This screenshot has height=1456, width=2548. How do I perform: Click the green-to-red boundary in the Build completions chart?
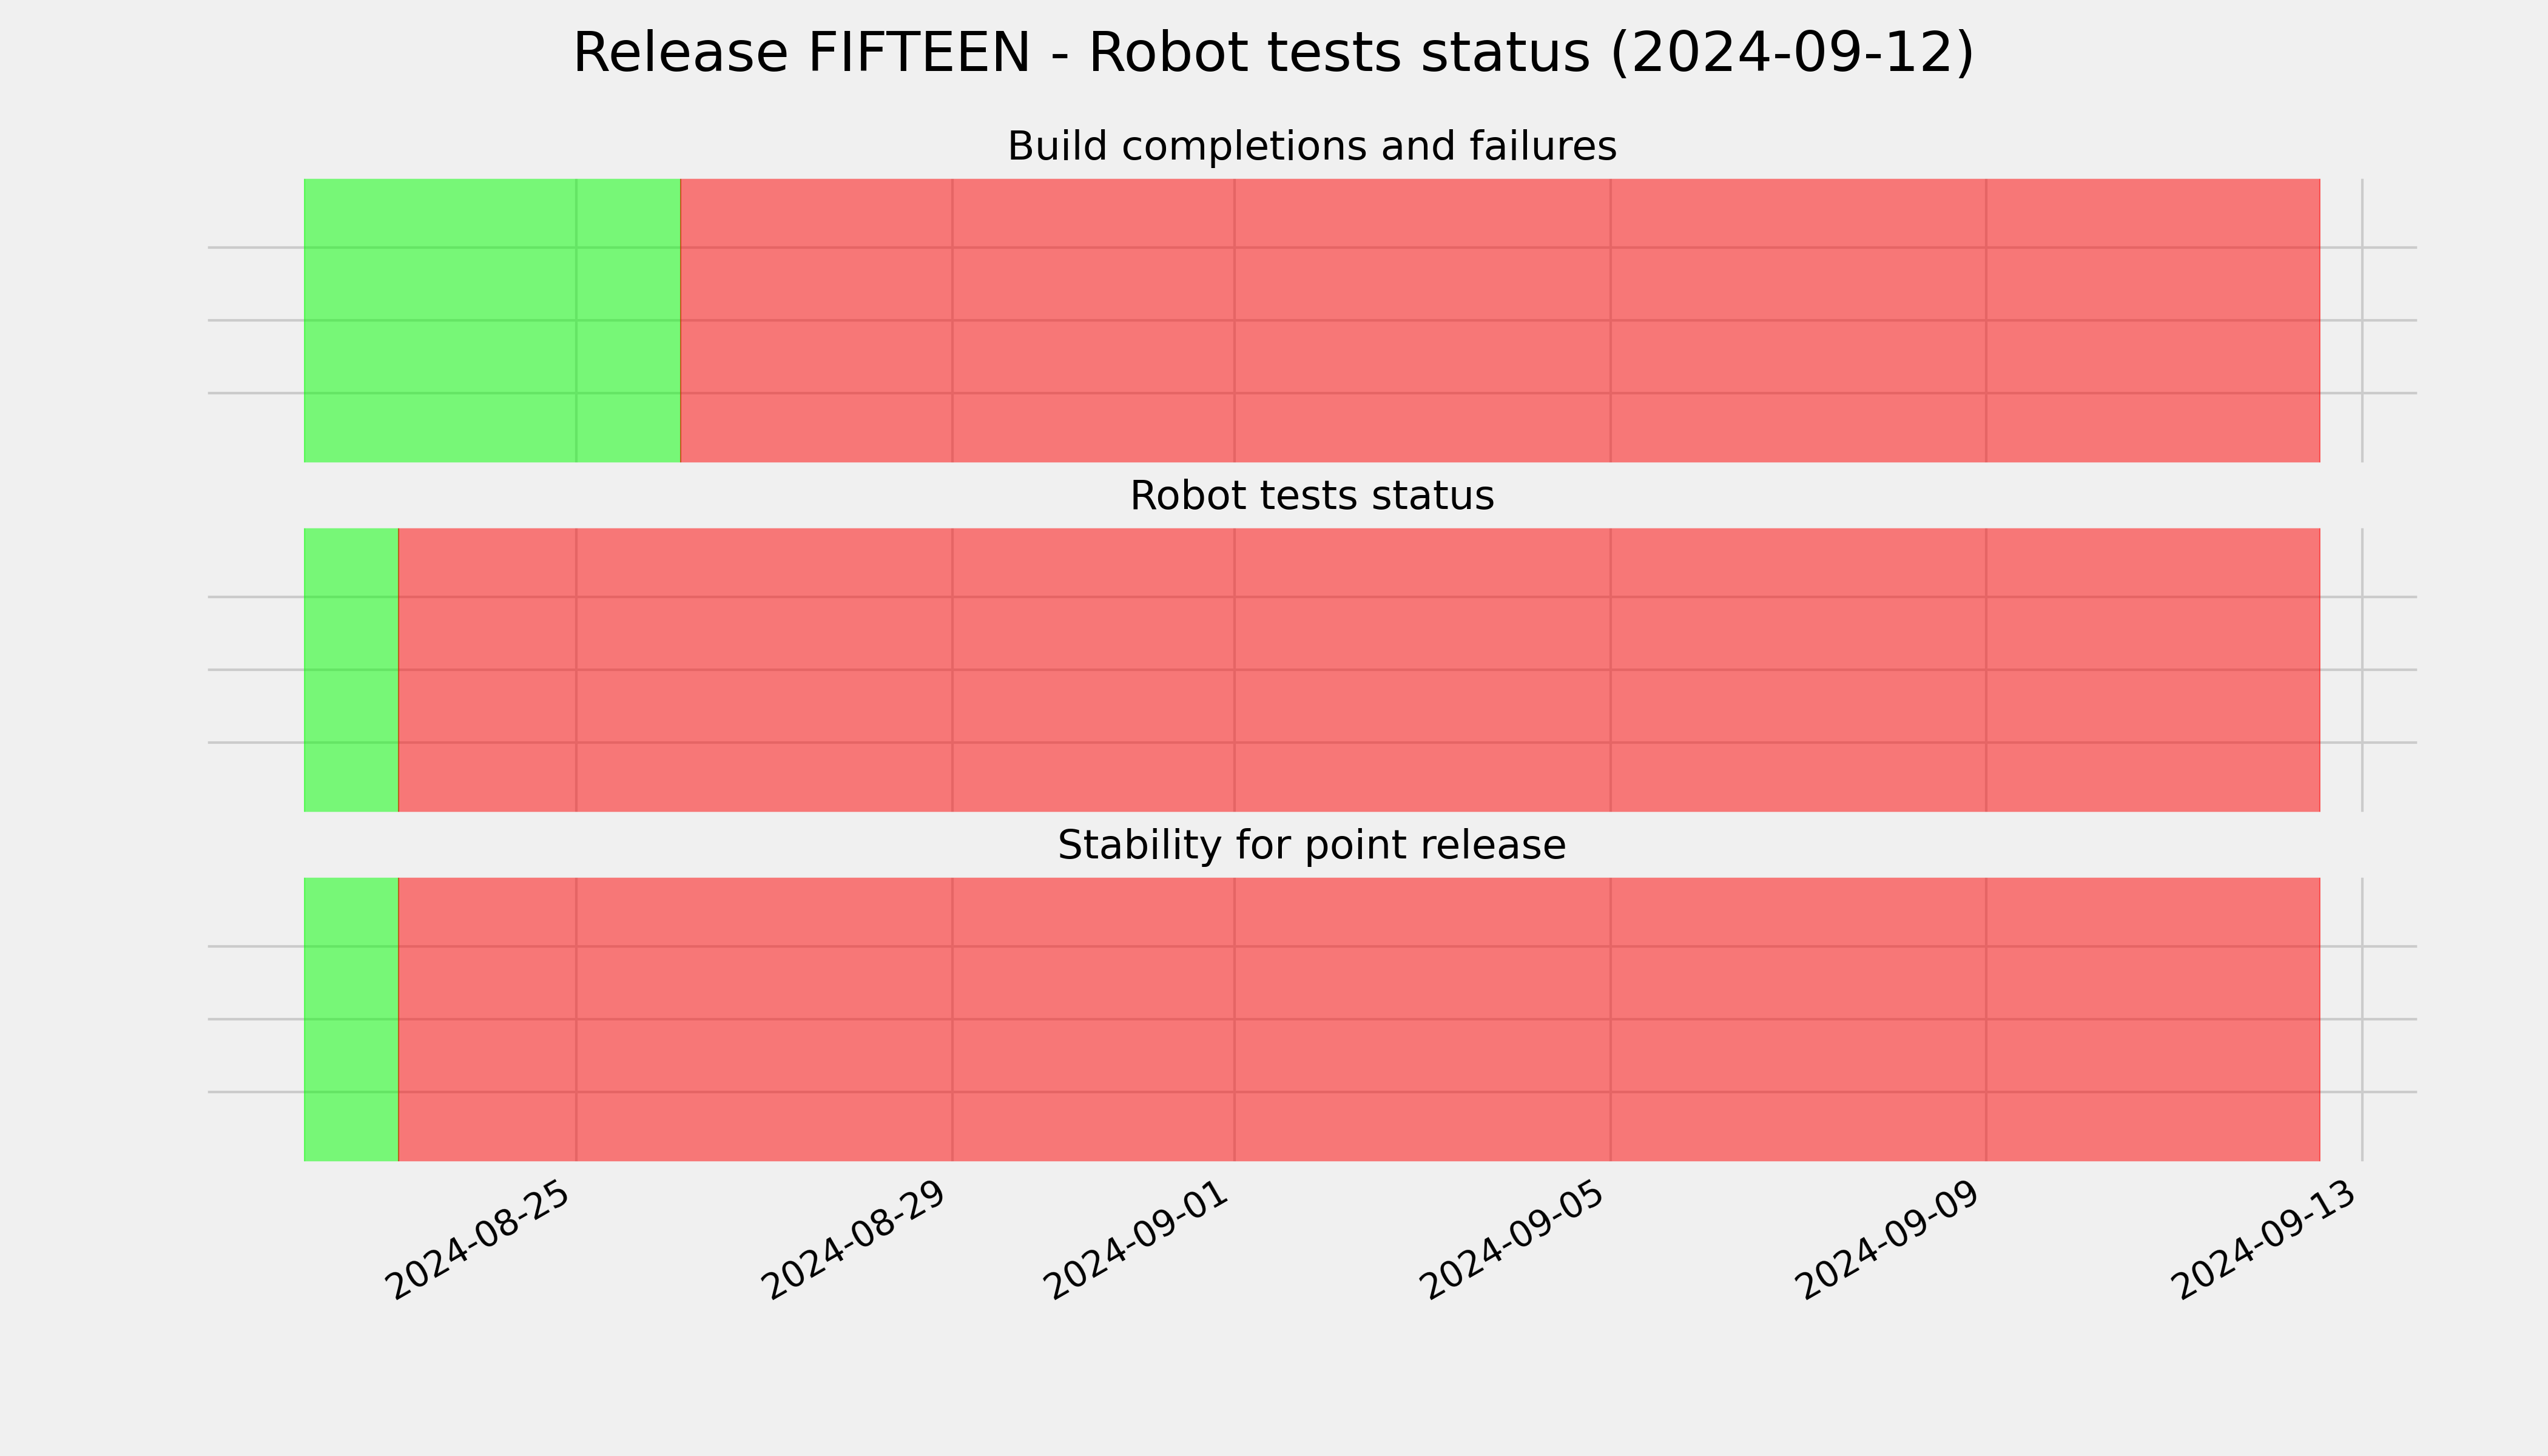click(680, 320)
